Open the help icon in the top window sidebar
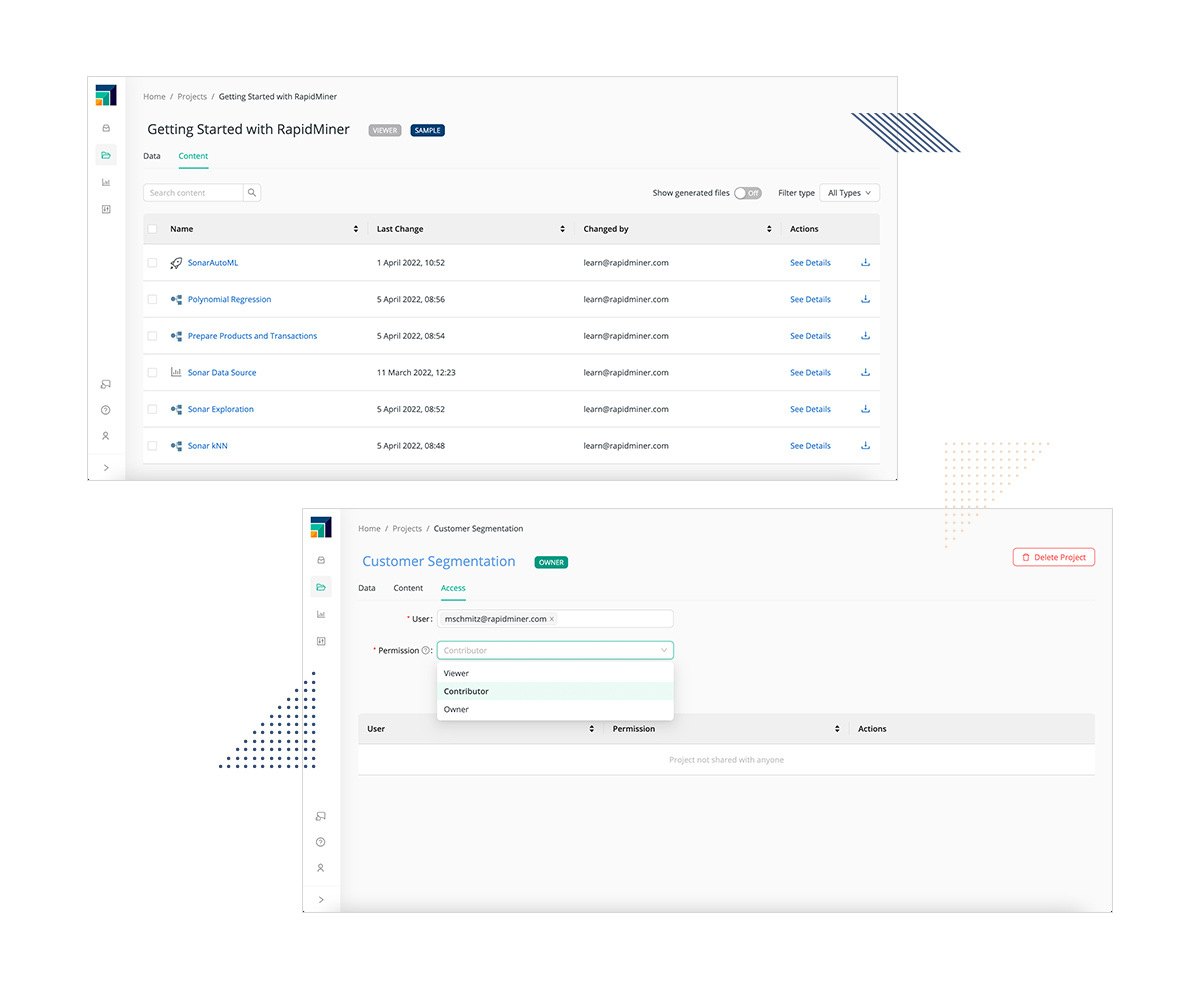This screenshot has height=990, width=1200. coord(106,410)
